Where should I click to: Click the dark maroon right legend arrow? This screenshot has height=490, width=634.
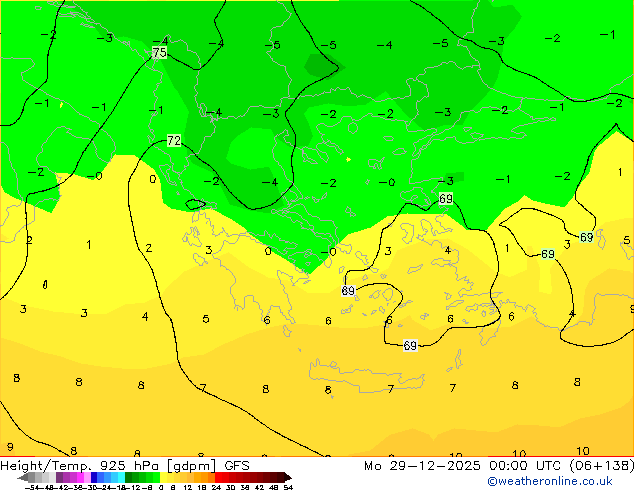288,477
